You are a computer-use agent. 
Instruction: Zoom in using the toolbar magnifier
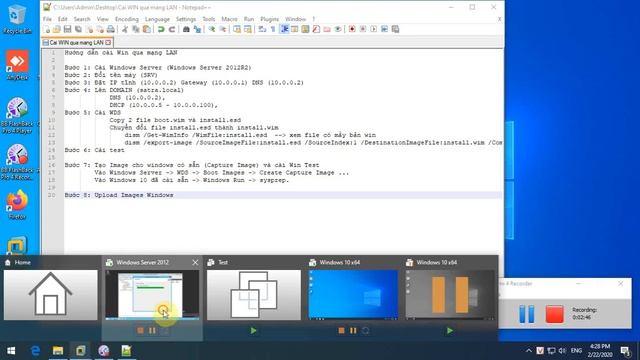212,29
